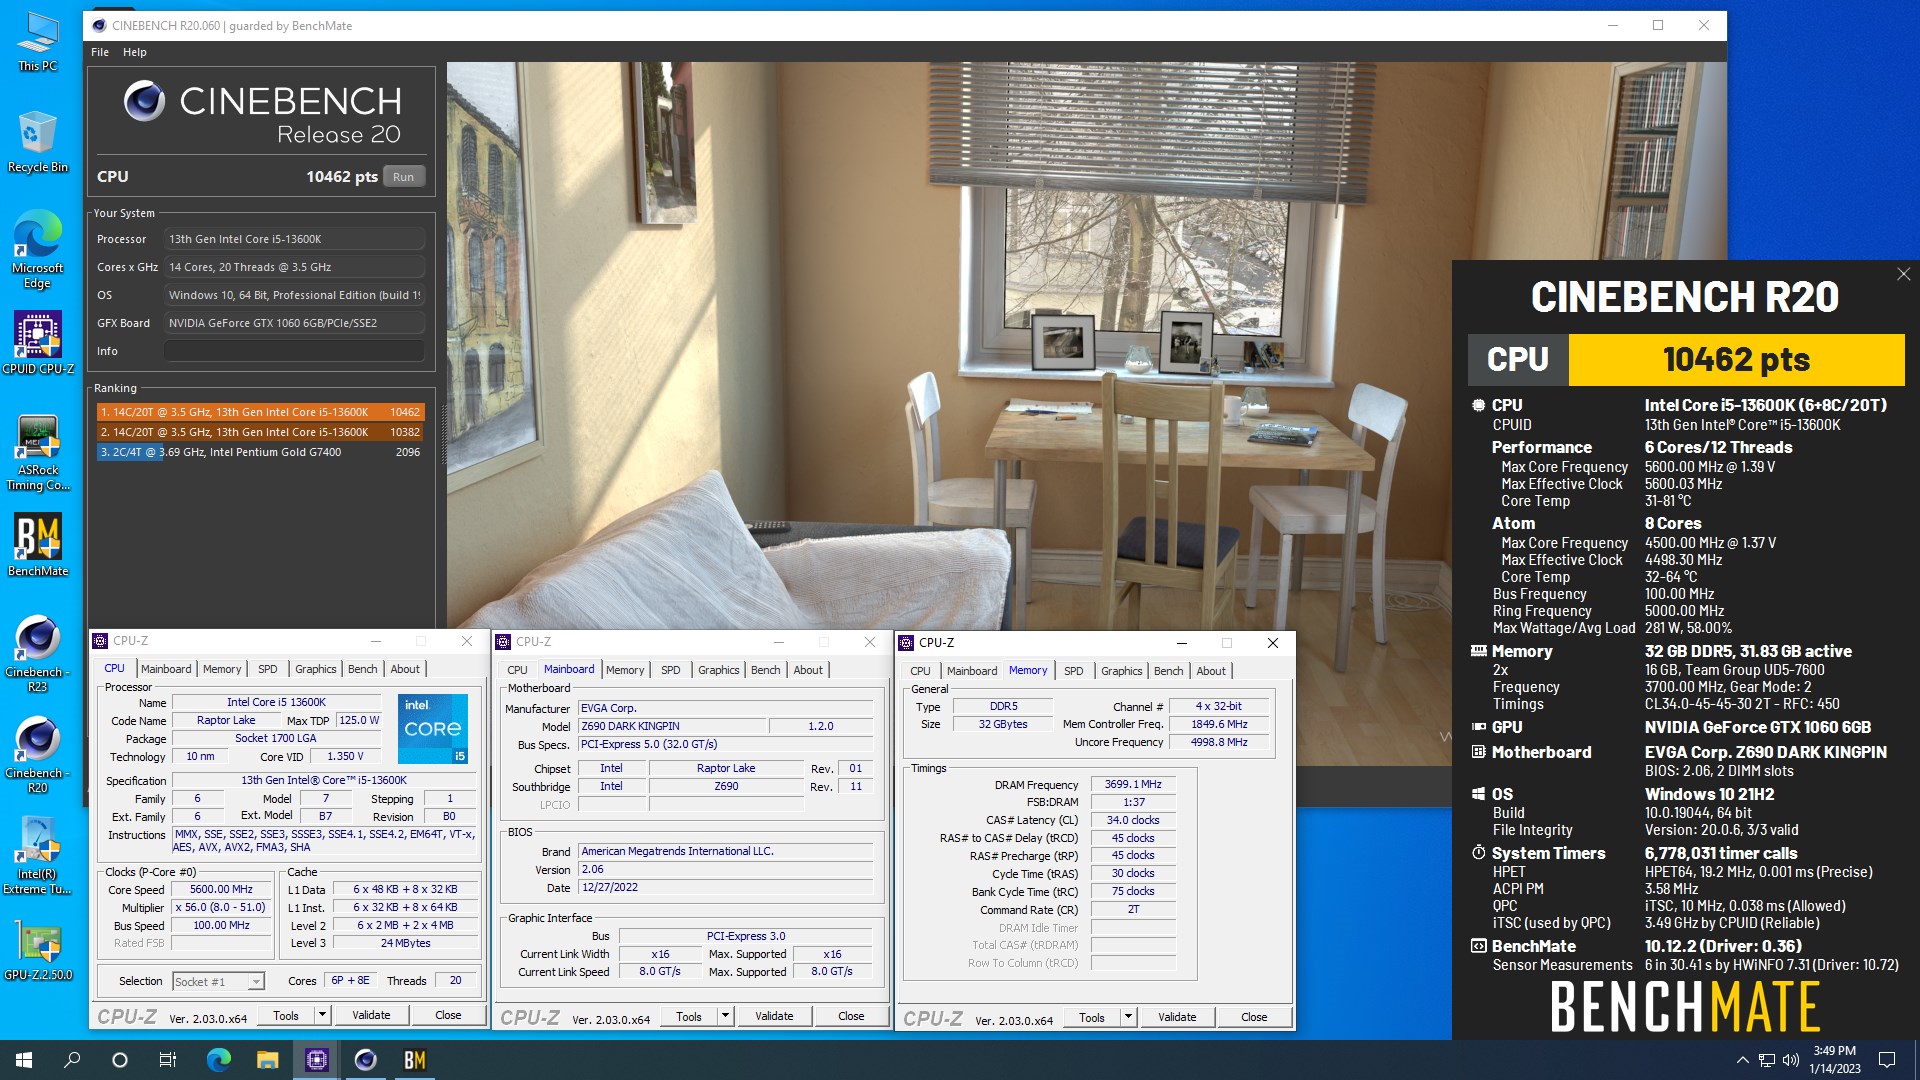This screenshot has width=1920, height=1080.
Task: Click the Z690 DARK KINGPIN model field
Action: [x=672, y=726]
